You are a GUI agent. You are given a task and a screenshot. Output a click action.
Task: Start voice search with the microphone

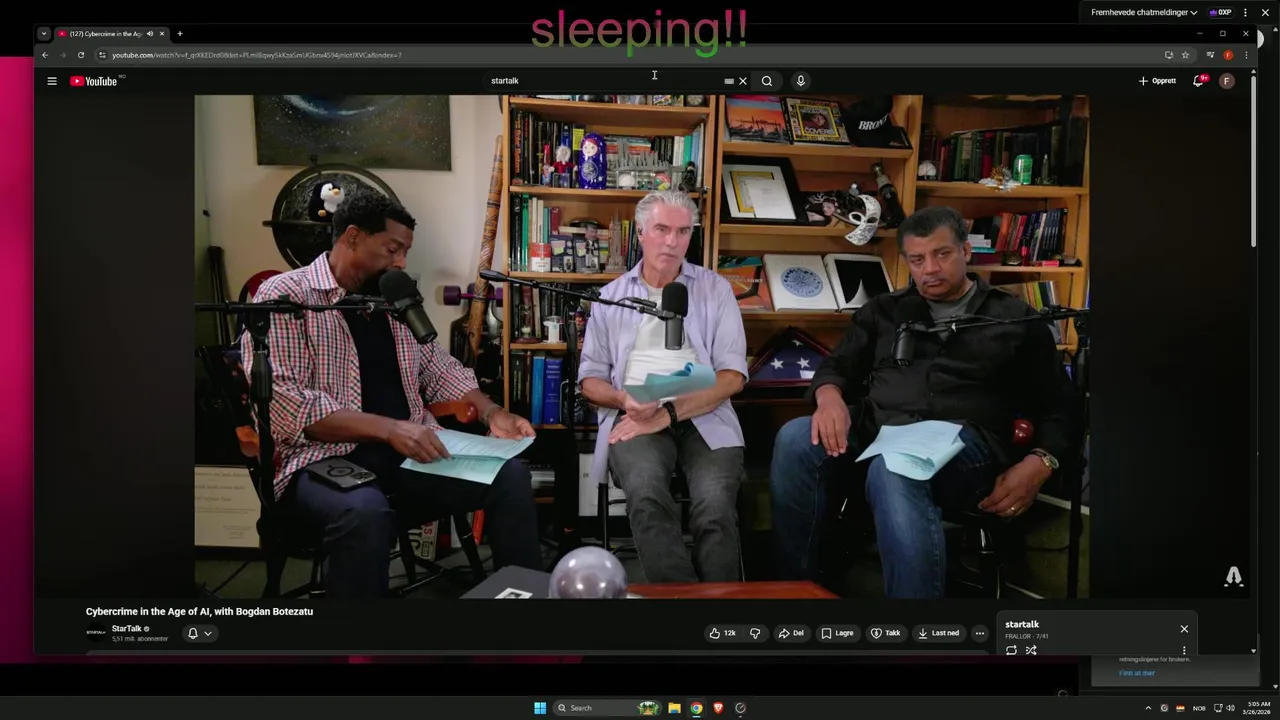click(x=800, y=81)
